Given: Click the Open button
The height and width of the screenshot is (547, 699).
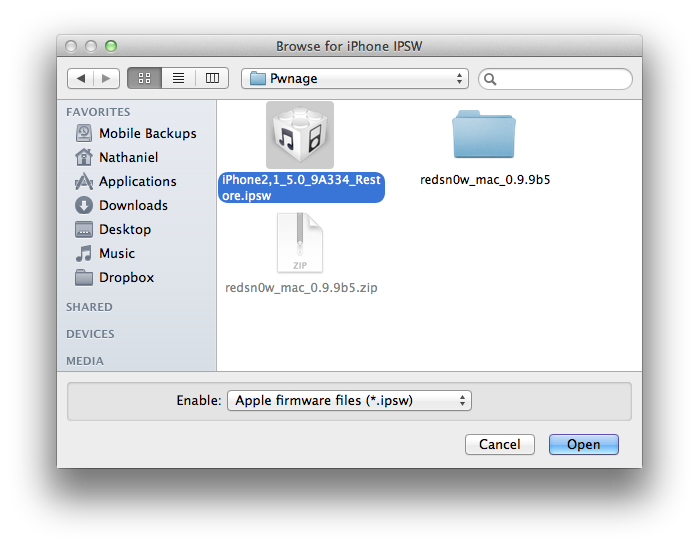Looking at the screenshot, I should click(584, 444).
